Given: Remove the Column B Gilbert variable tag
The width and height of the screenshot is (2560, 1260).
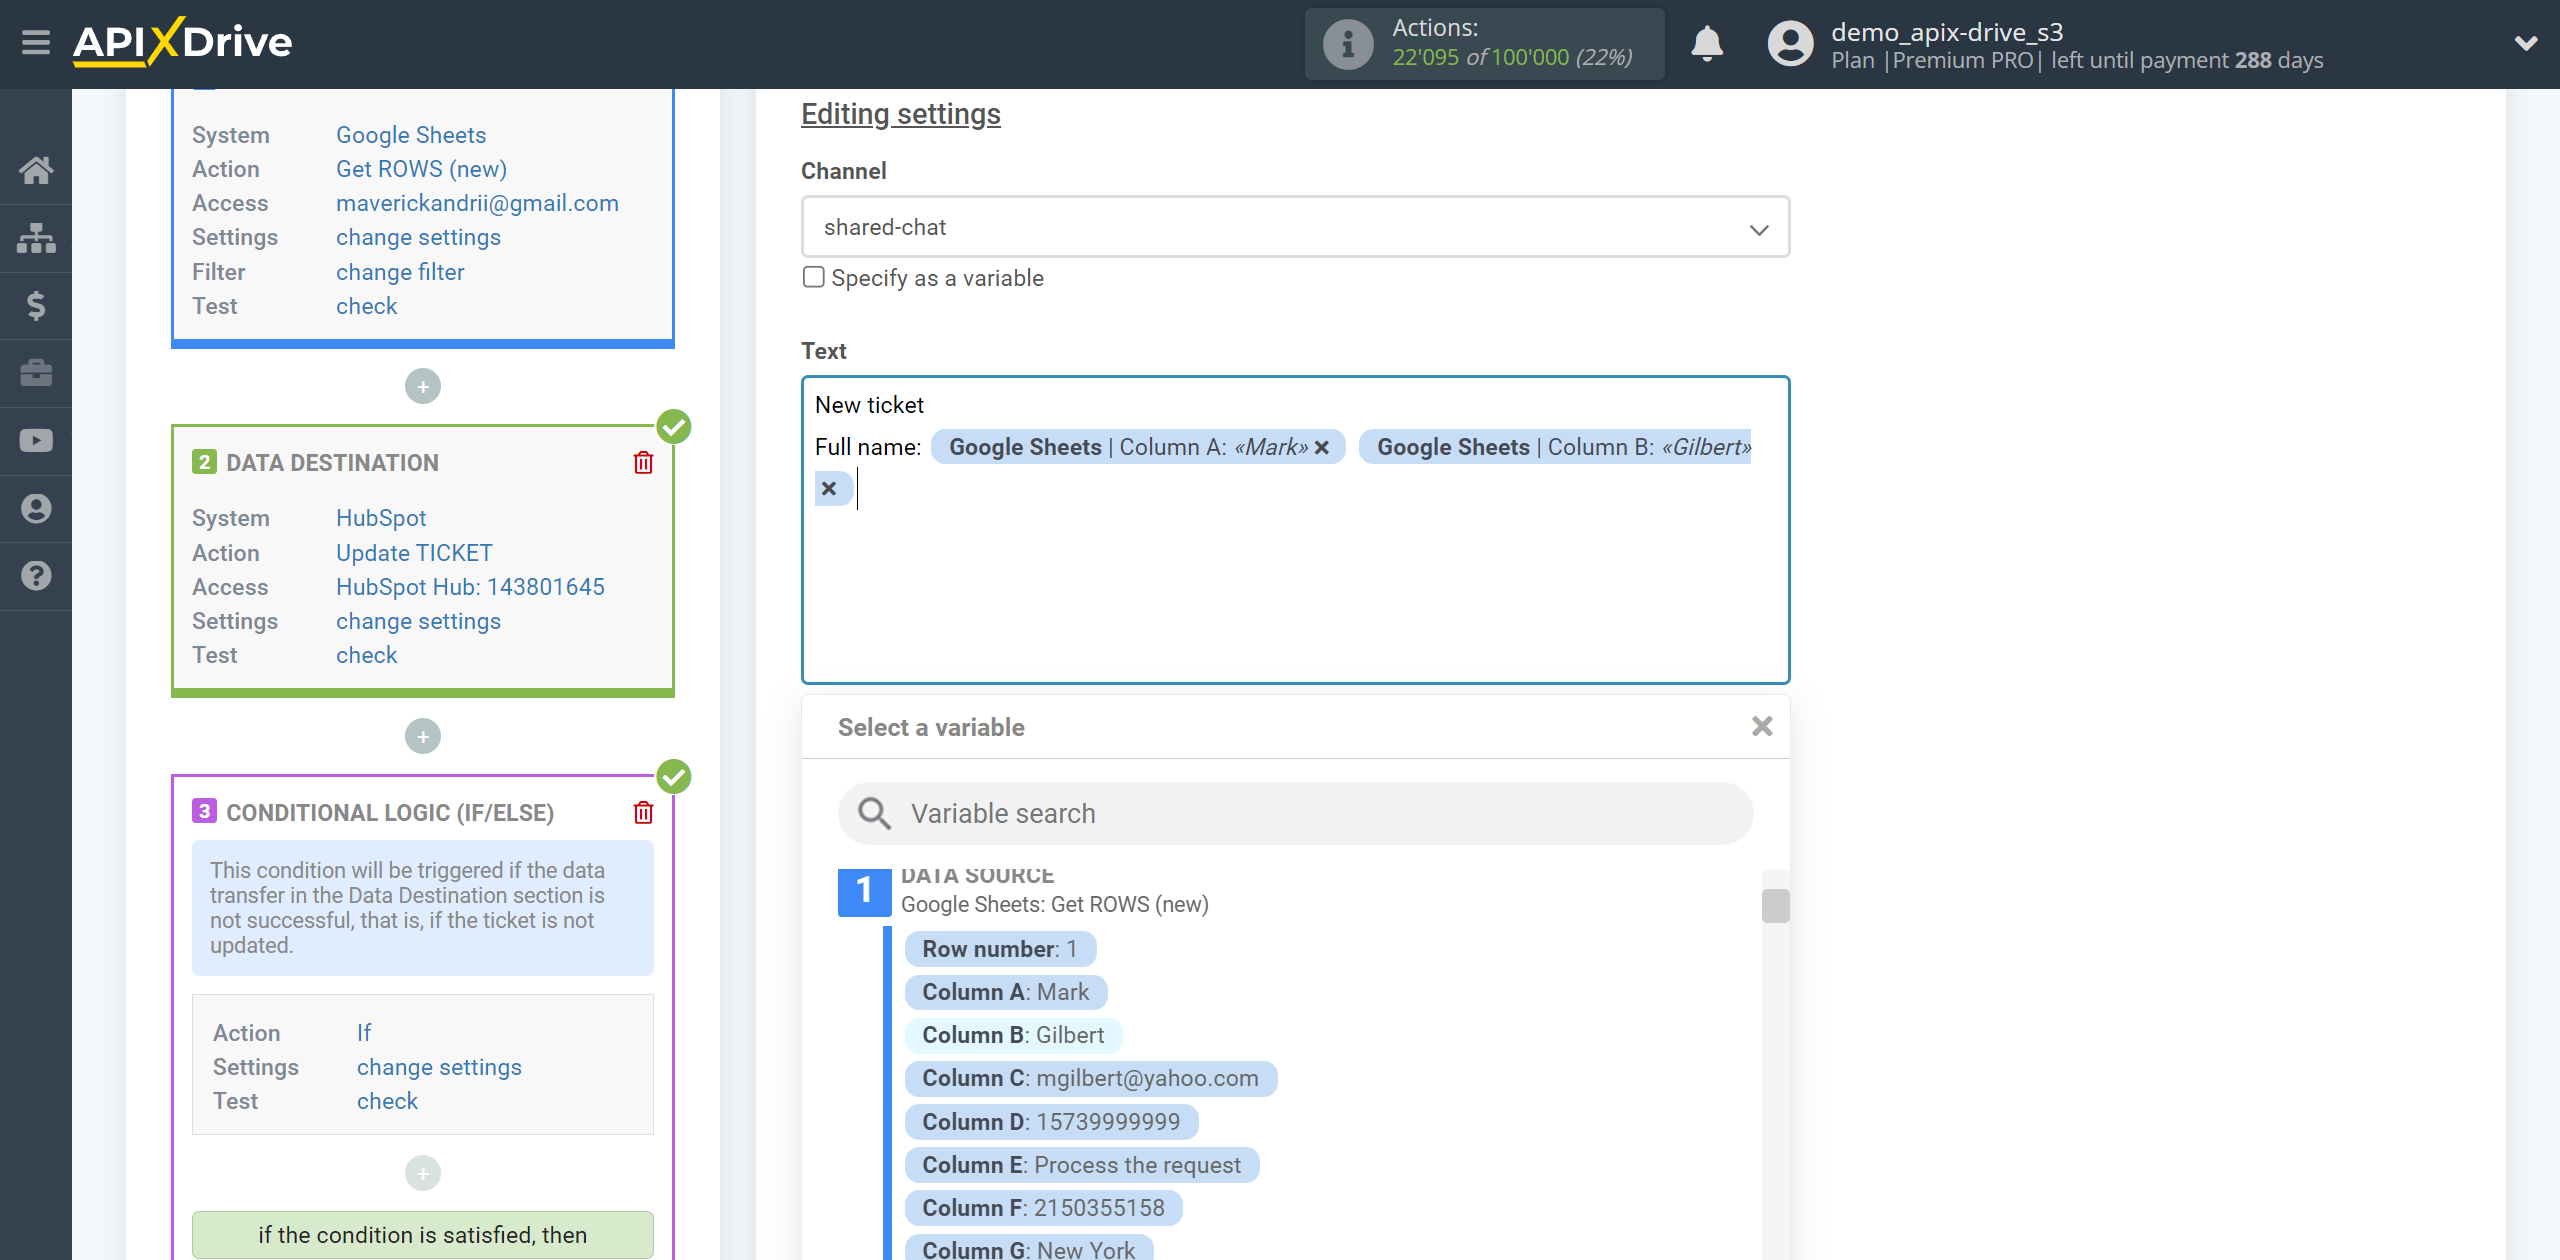Looking at the screenshot, I should (x=829, y=489).
